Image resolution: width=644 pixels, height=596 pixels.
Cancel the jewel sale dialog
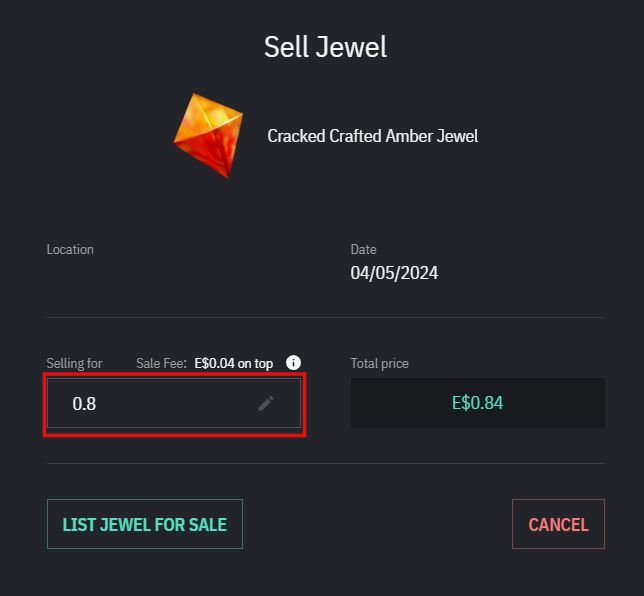[x=558, y=524]
